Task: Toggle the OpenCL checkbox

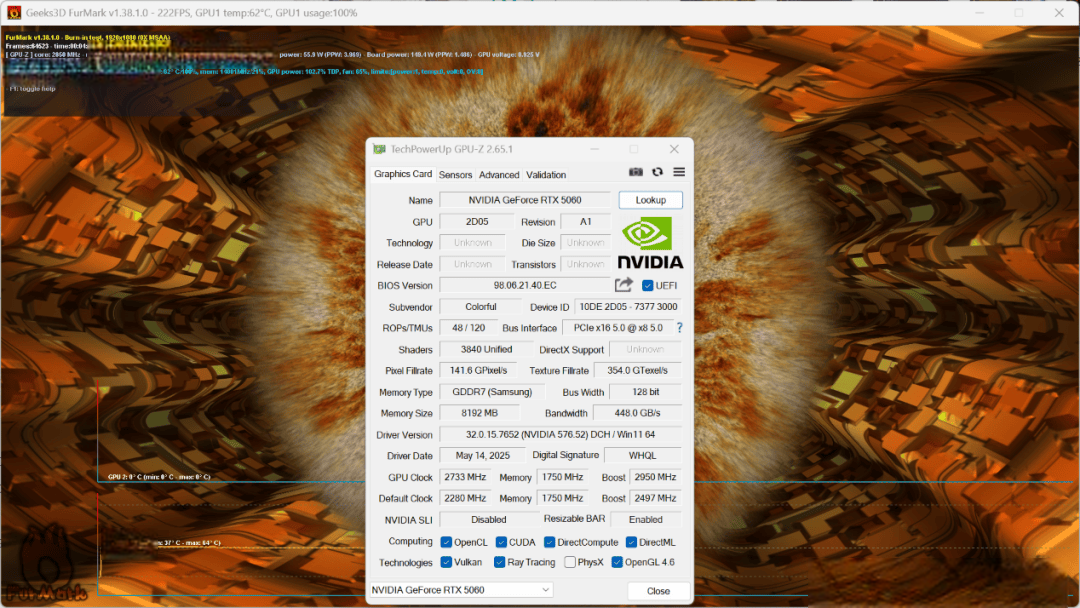Action: point(446,542)
